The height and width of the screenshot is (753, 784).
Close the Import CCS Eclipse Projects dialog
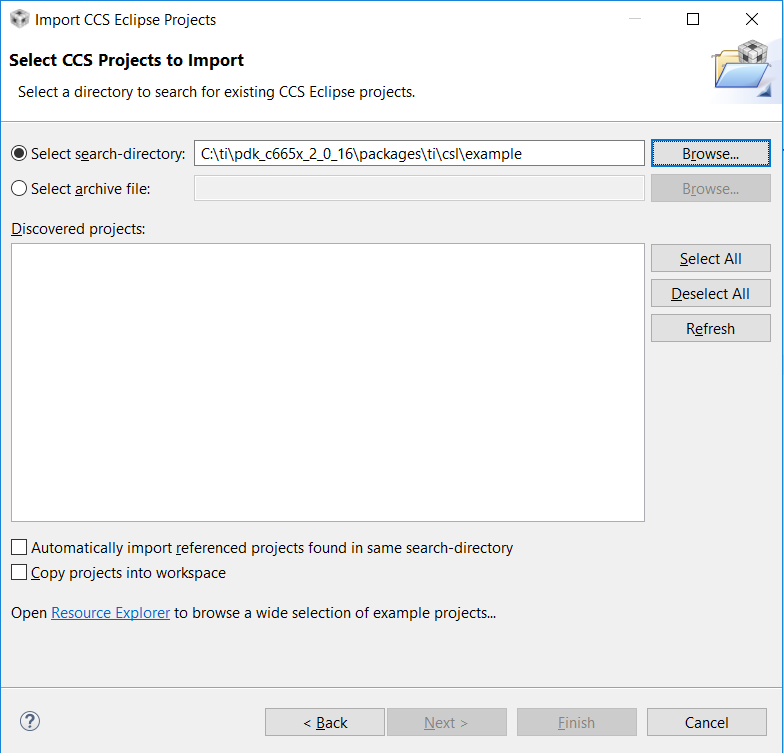(x=751, y=19)
